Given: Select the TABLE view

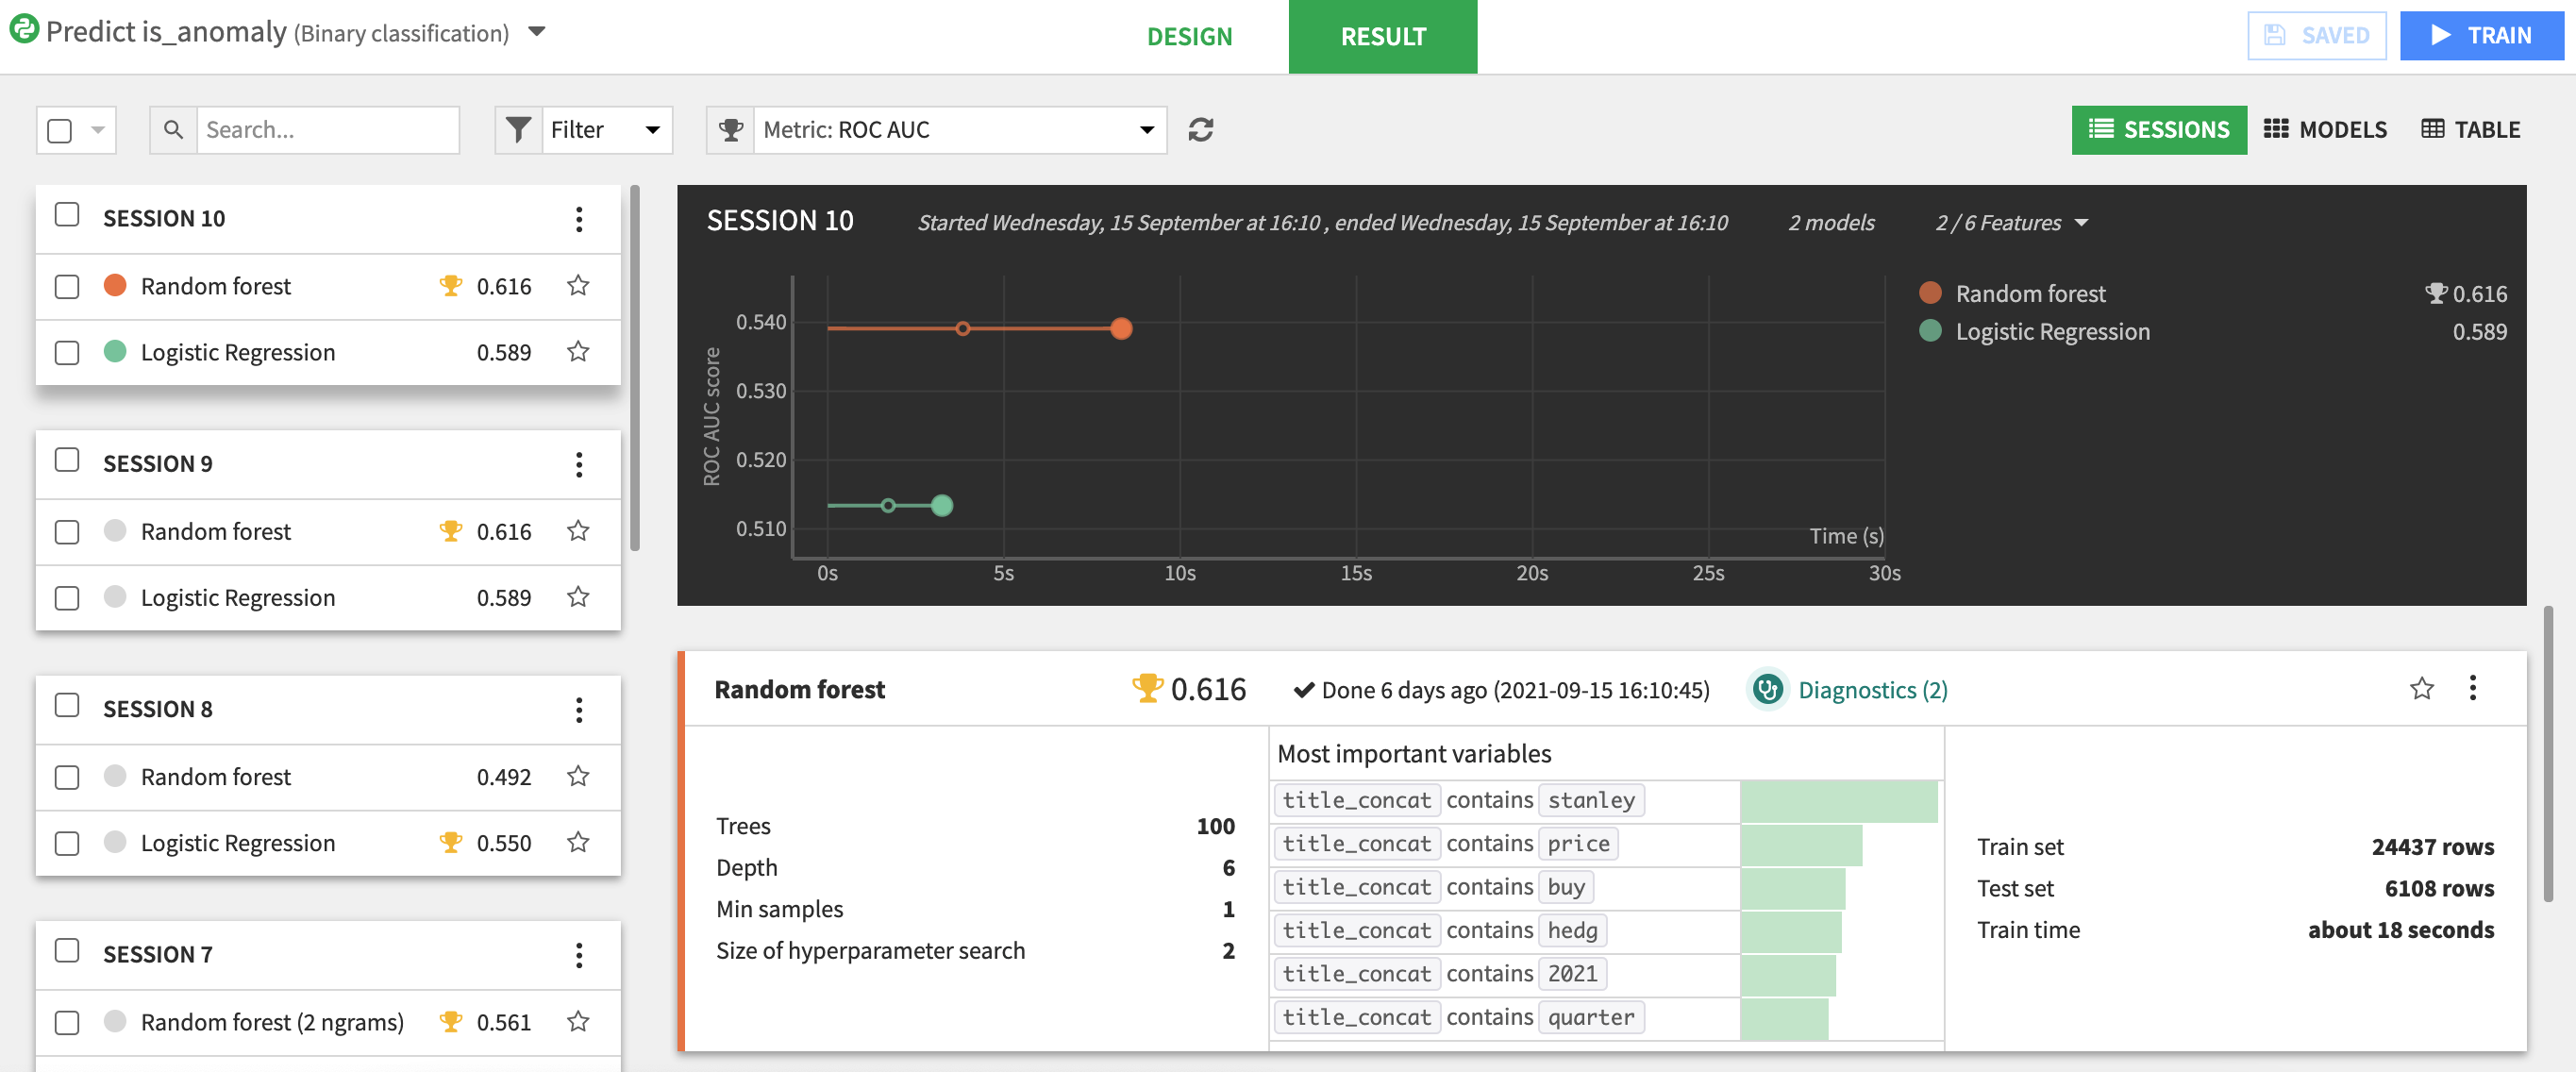Looking at the screenshot, I should [2470, 130].
